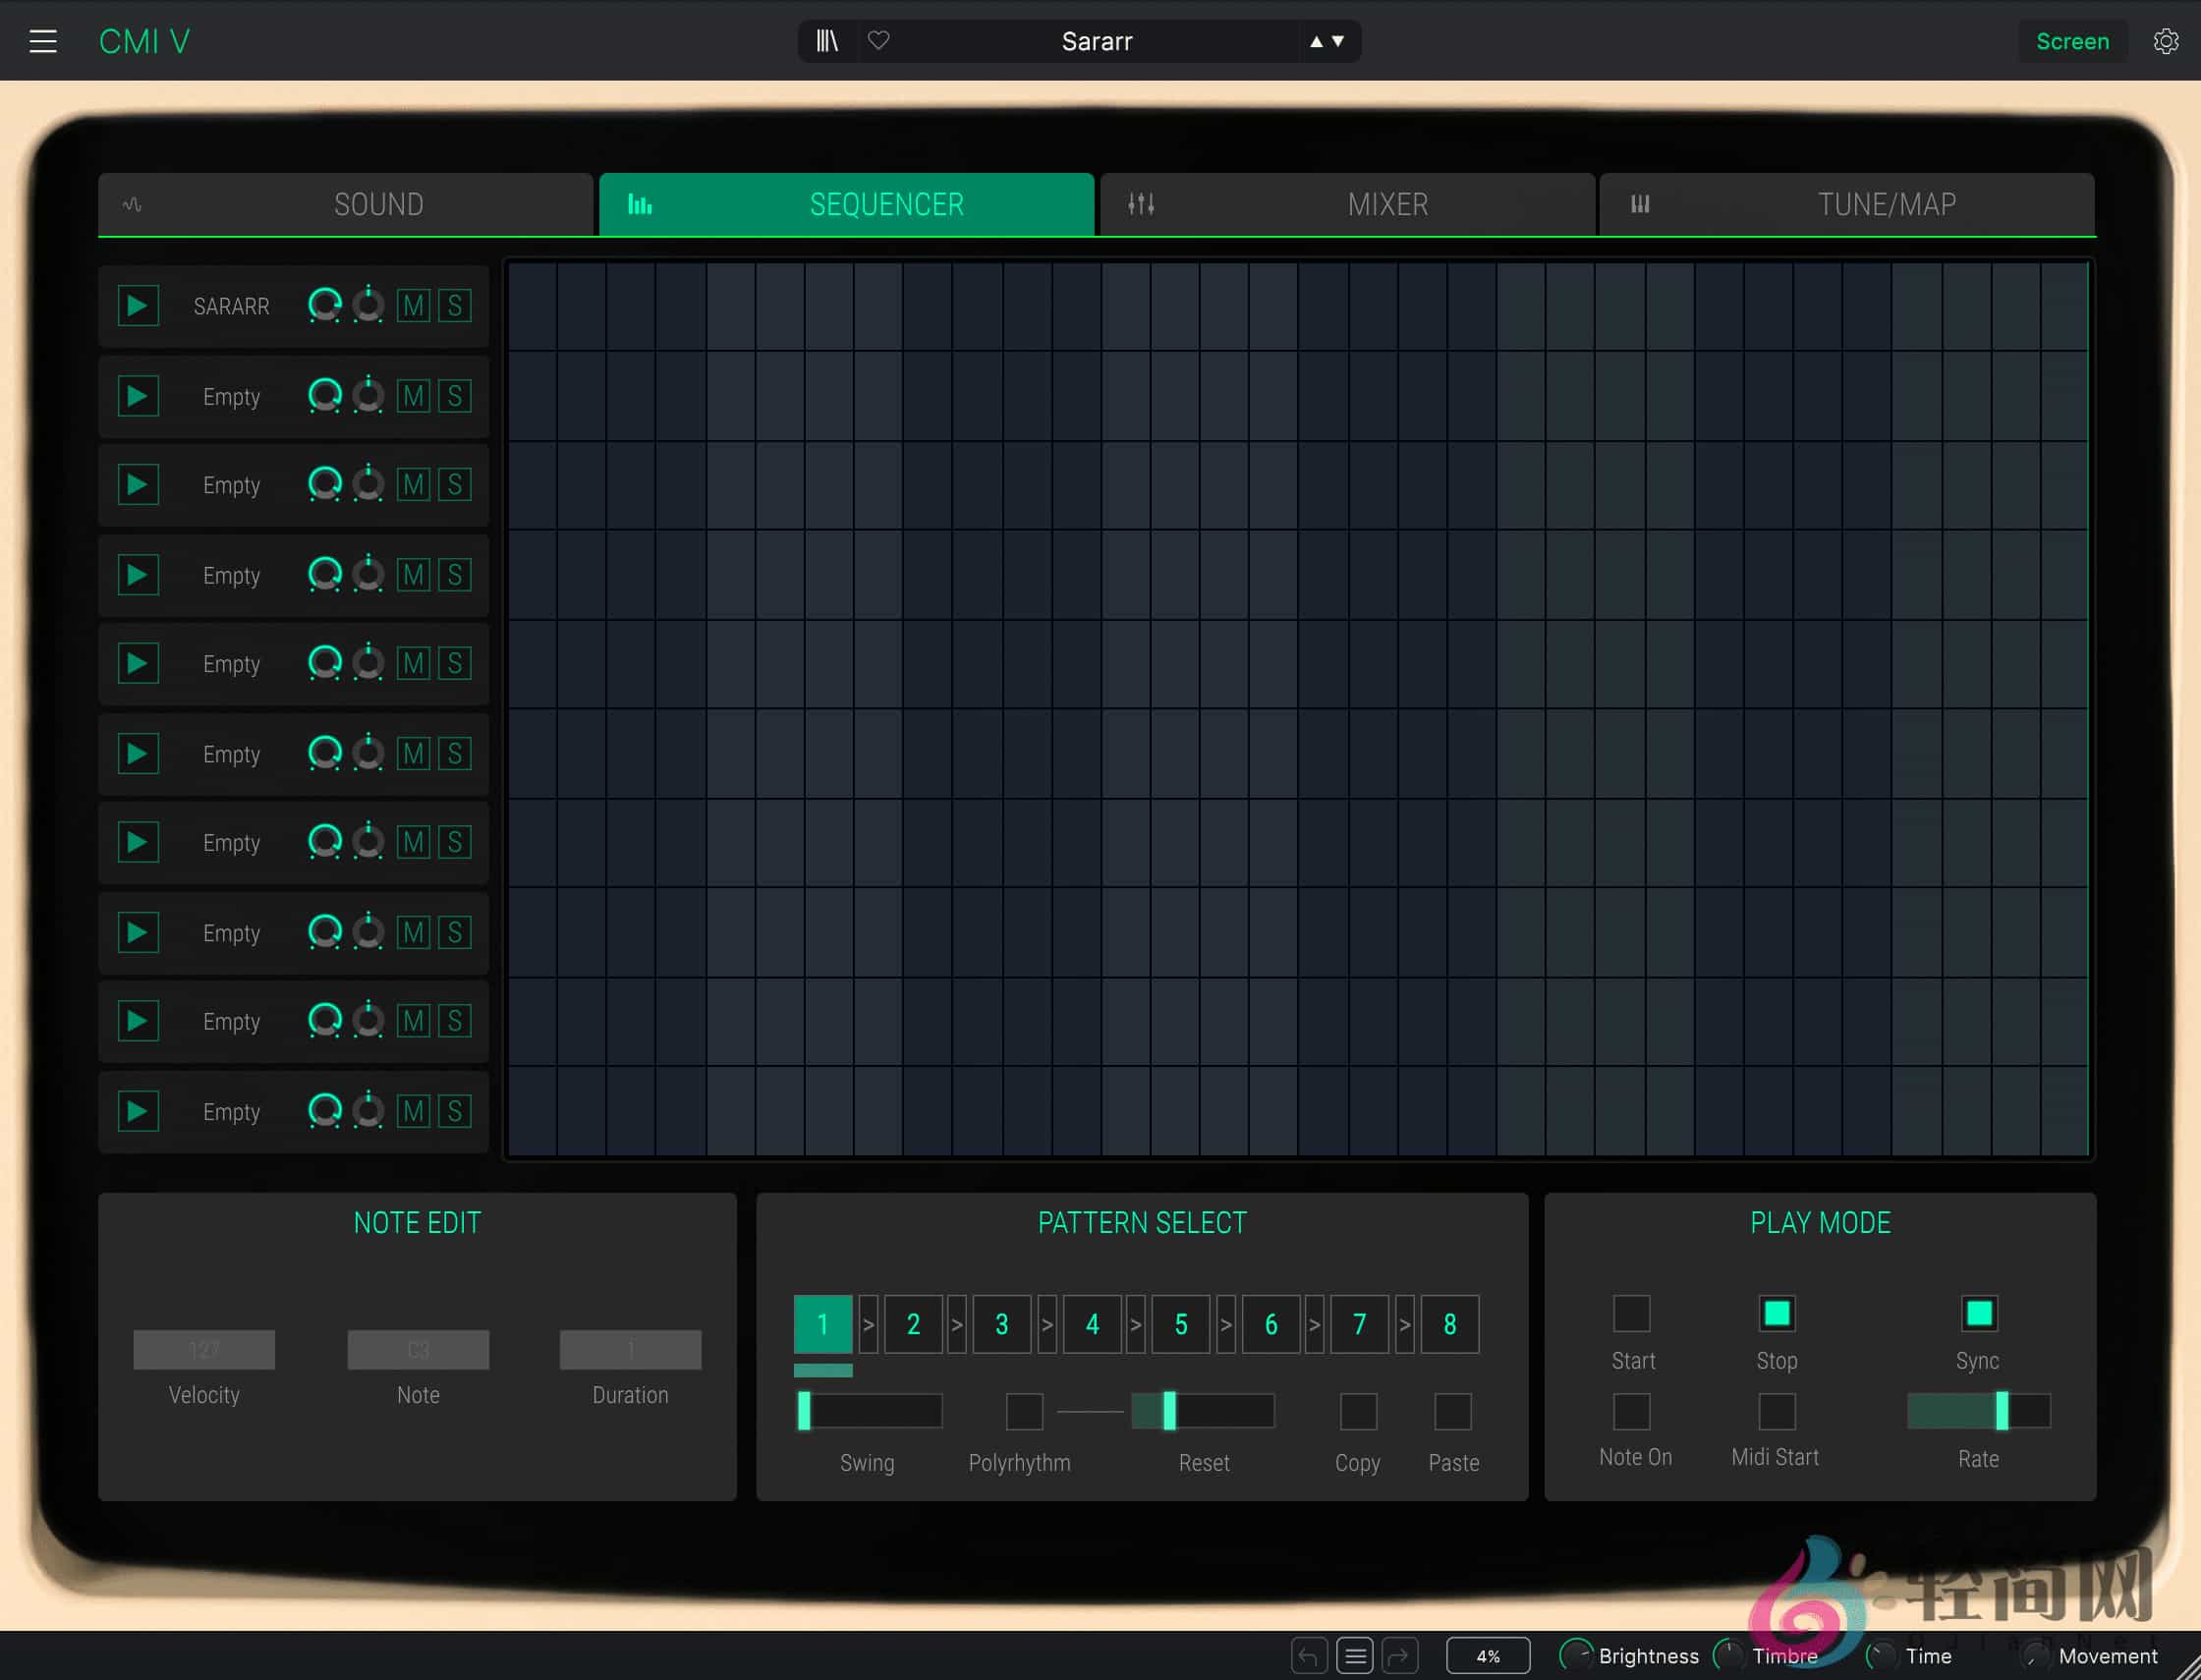Click the undo arrow in bottom bar
The width and height of the screenshot is (2201, 1680).
[1309, 1655]
